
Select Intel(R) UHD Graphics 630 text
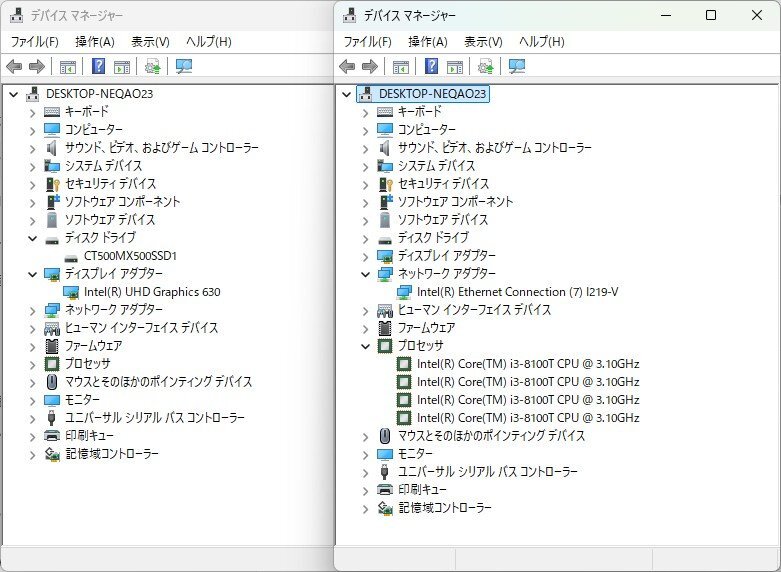coord(152,292)
